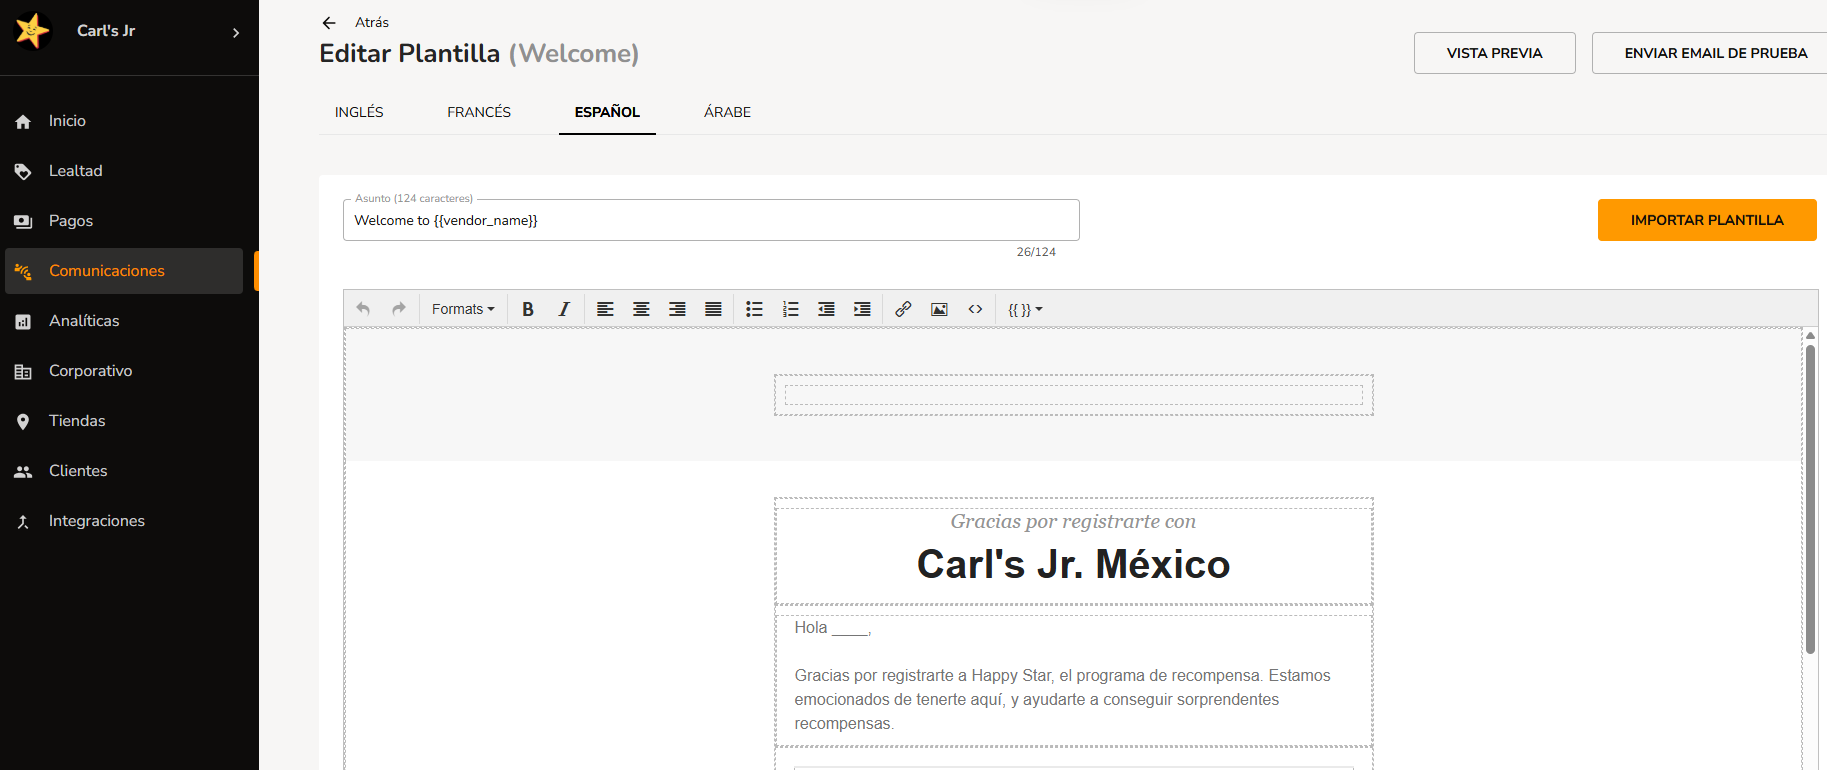Justify the text
Image resolution: width=1827 pixels, height=770 pixels.
713,309
